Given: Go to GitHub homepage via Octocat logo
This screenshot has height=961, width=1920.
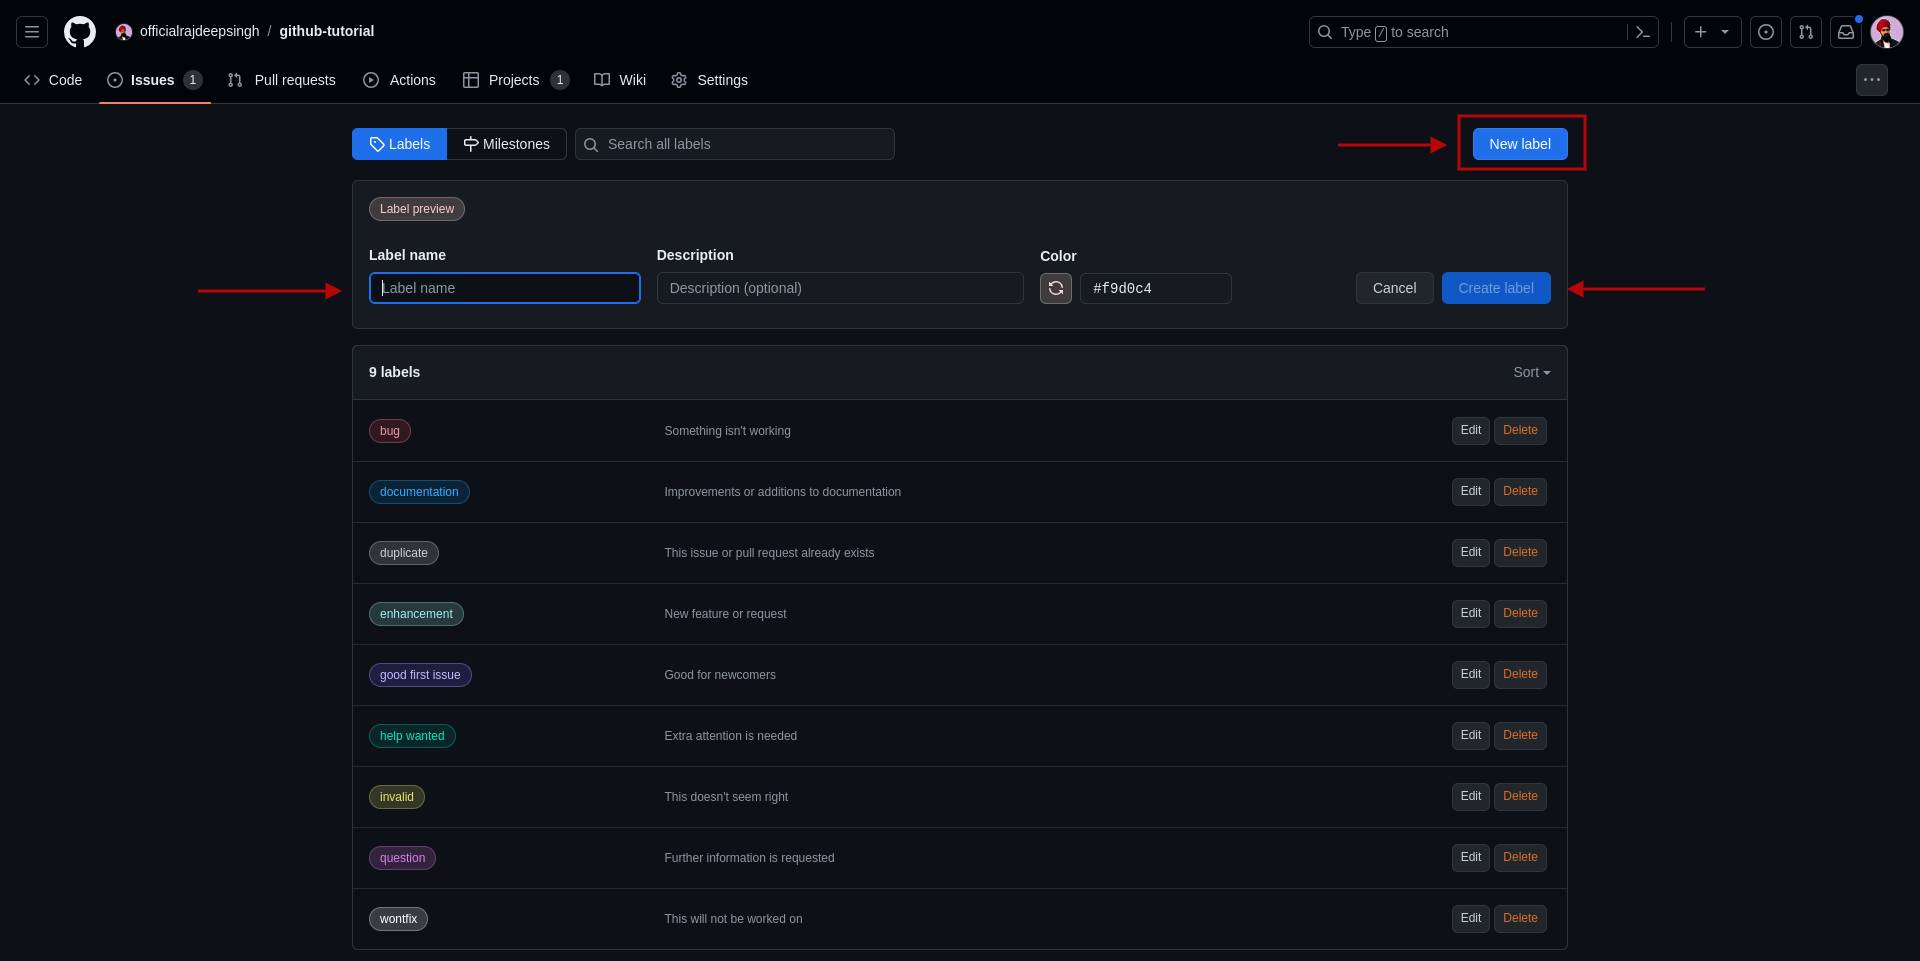Looking at the screenshot, I should point(80,32).
